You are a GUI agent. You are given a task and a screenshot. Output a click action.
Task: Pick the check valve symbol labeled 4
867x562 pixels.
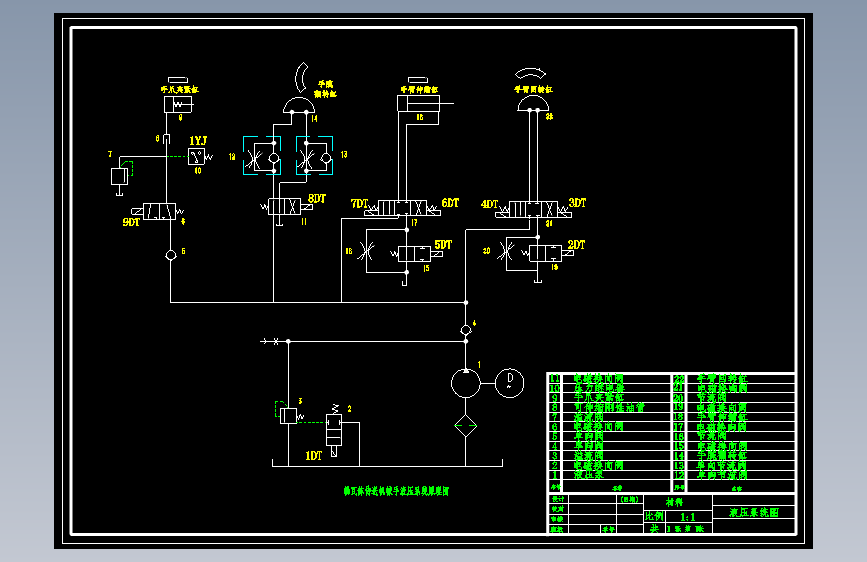466,330
